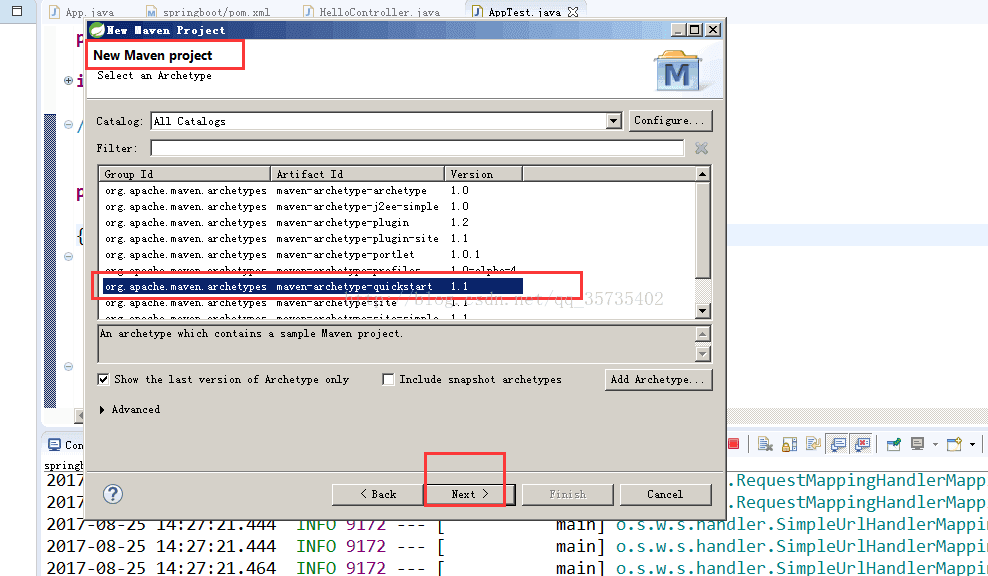Screen dimensions: 988x576
Task: Click the Configure... button
Action: pyautogui.click(x=670, y=120)
